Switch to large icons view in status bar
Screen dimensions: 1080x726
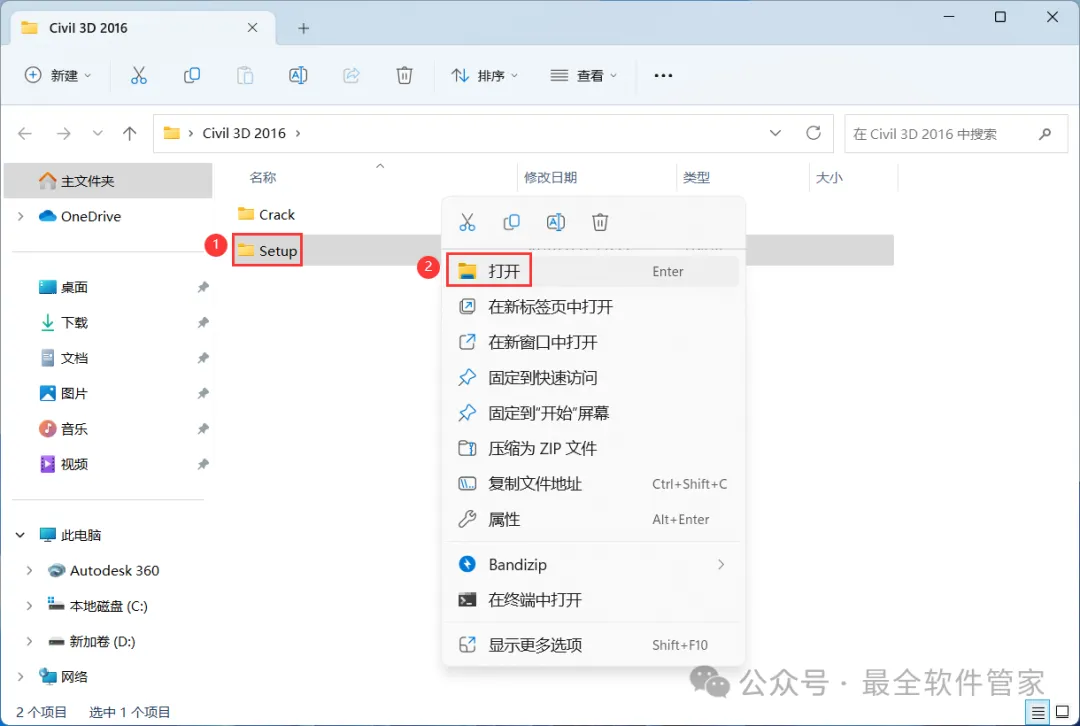click(1063, 712)
